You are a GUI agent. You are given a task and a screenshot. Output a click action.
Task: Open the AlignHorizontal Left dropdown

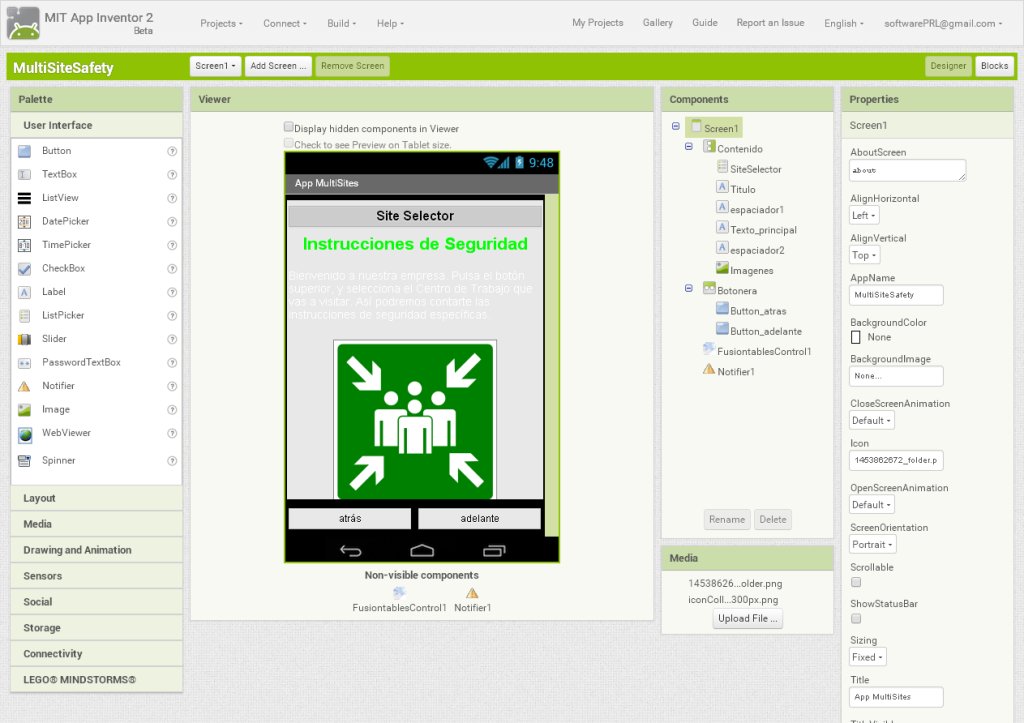pyautogui.click(x=864, y=216)
